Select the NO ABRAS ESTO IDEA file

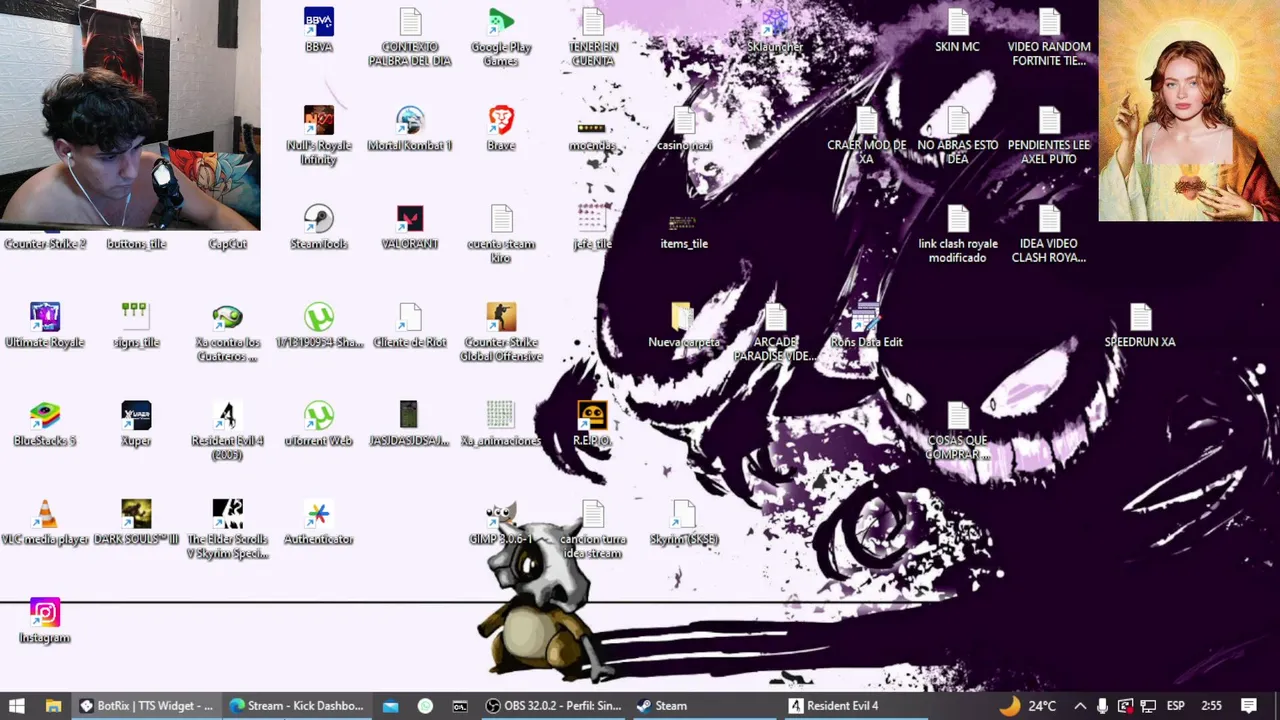[x=957, y=135]
